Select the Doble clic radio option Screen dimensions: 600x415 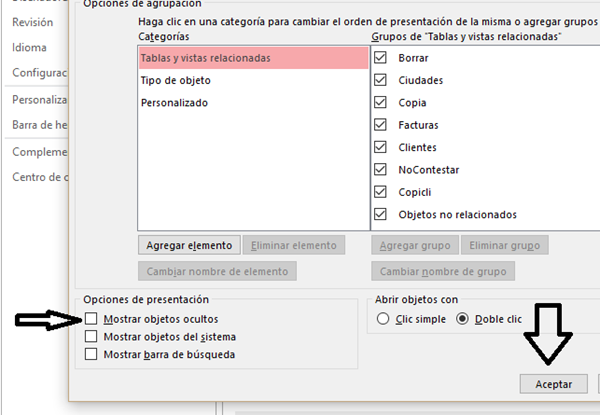pyautogui.click(x=462, y=319)
